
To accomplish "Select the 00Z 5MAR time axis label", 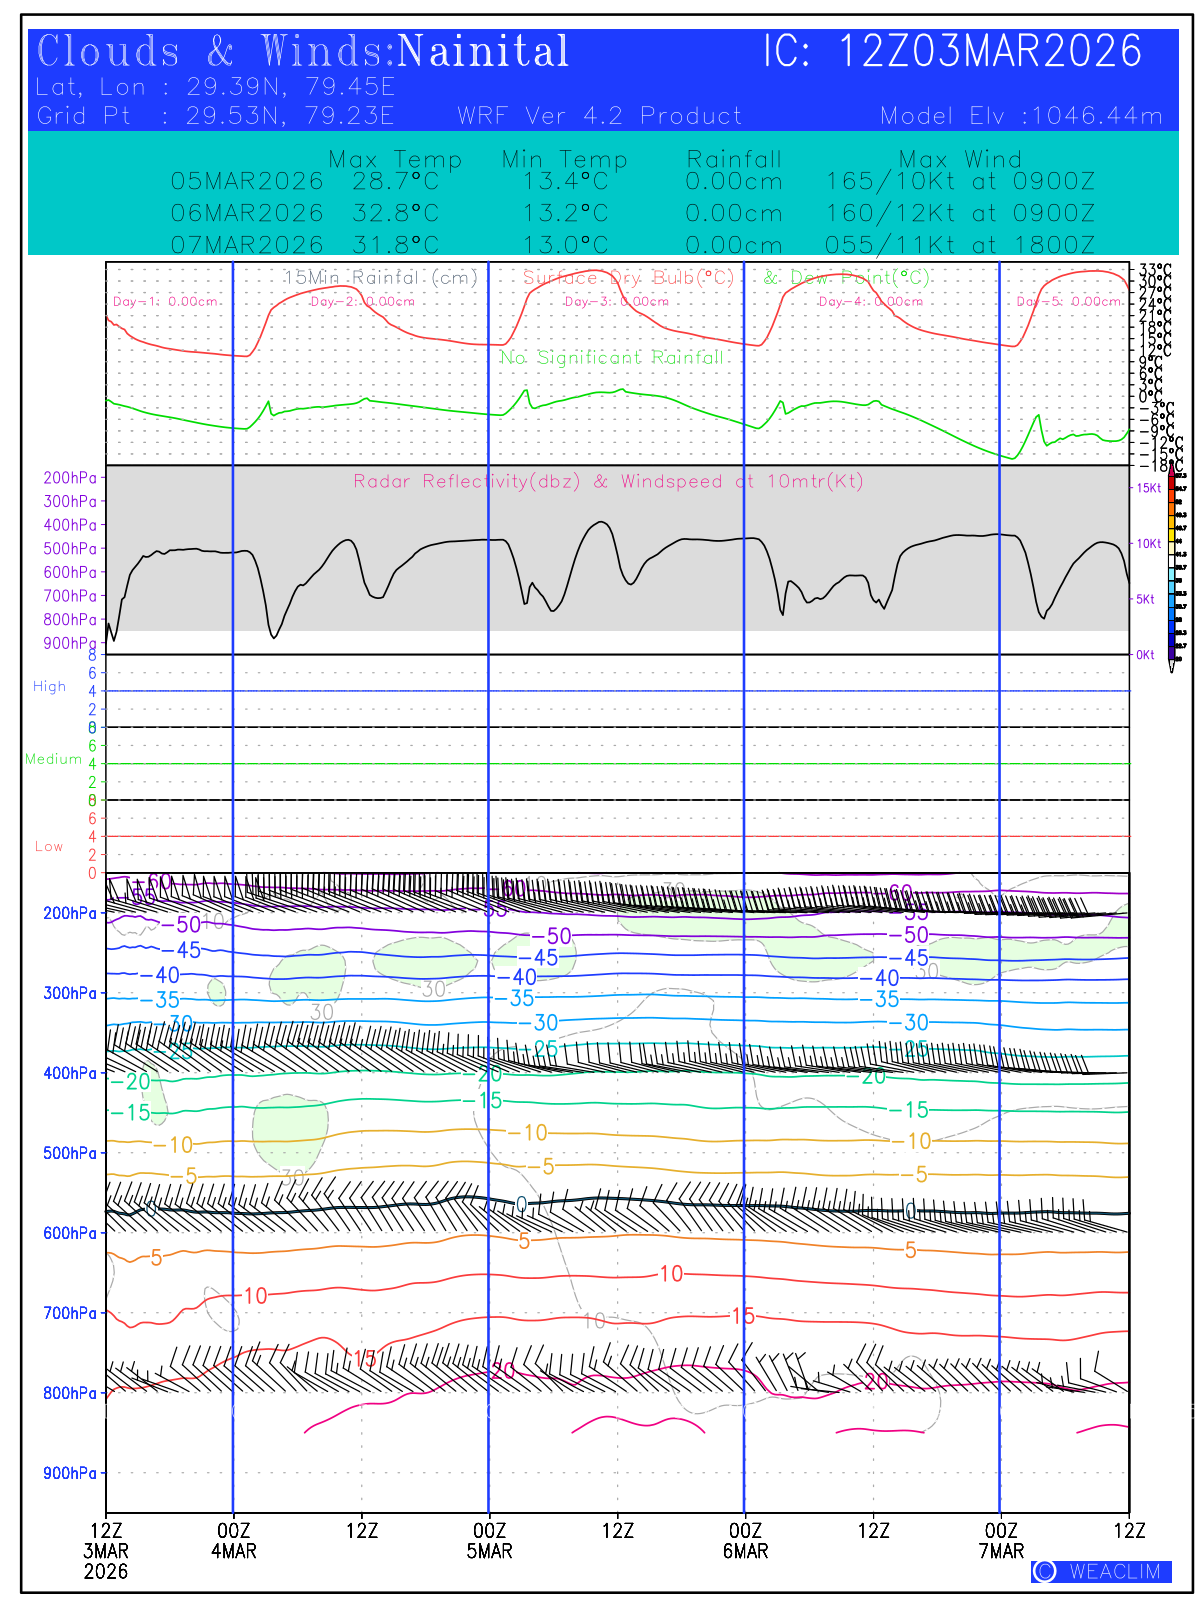I will (x=489, y=1541).
